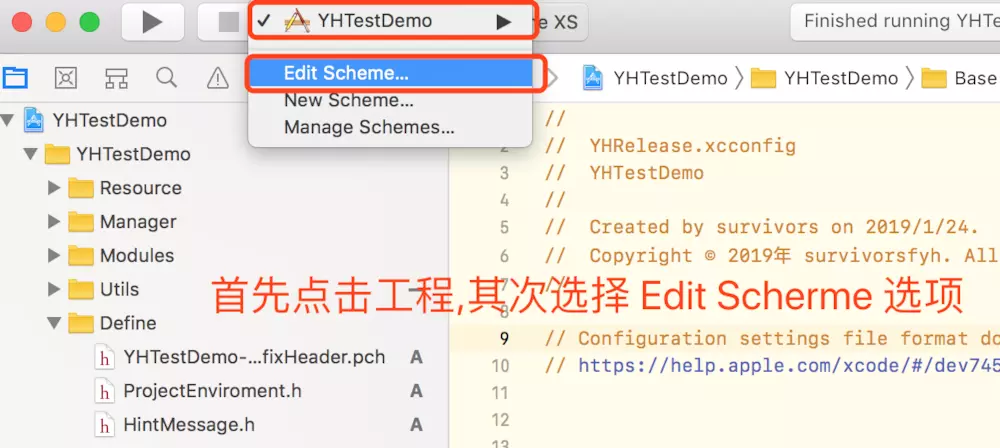Click the YHTestDemo folder breadcrumb
1000x448 pixels.
pos(841,78)
